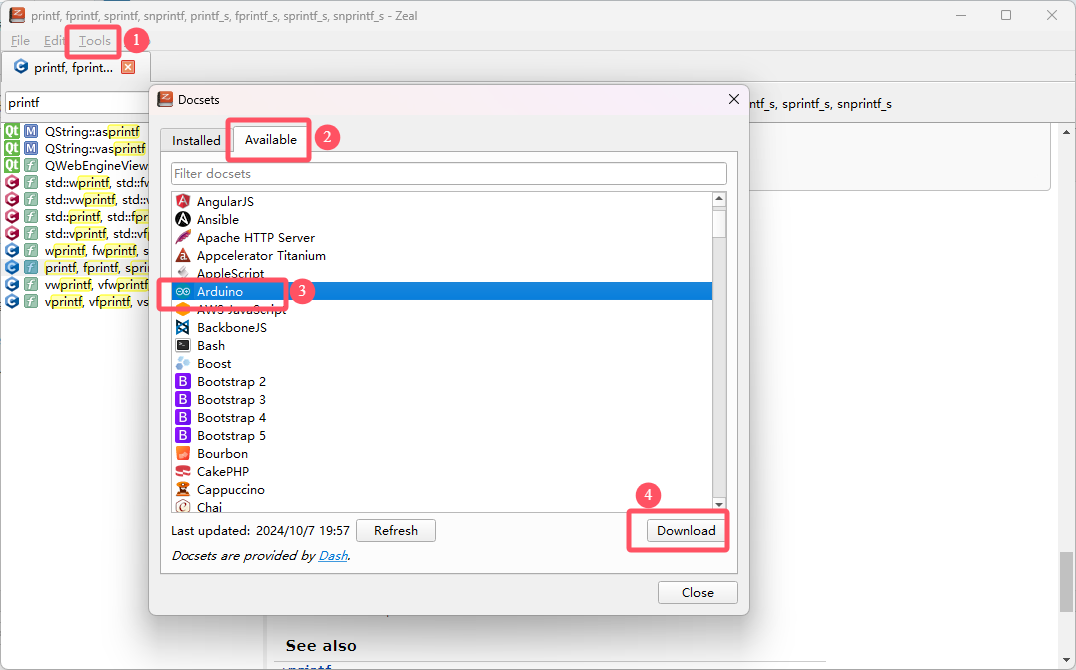Click the C icon beside wprintf, fwprintf result

point(12,250)
